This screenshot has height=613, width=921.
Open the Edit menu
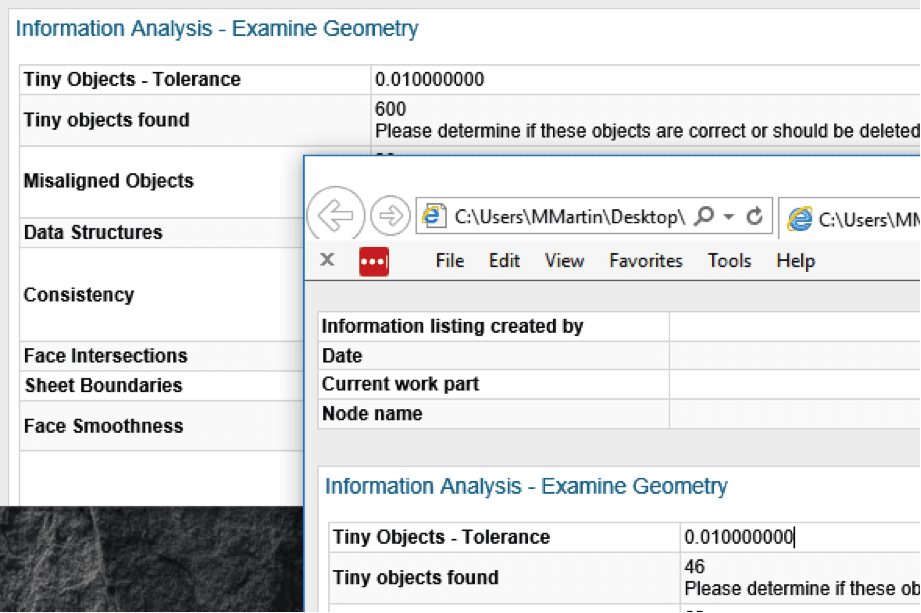click(504, 261)
